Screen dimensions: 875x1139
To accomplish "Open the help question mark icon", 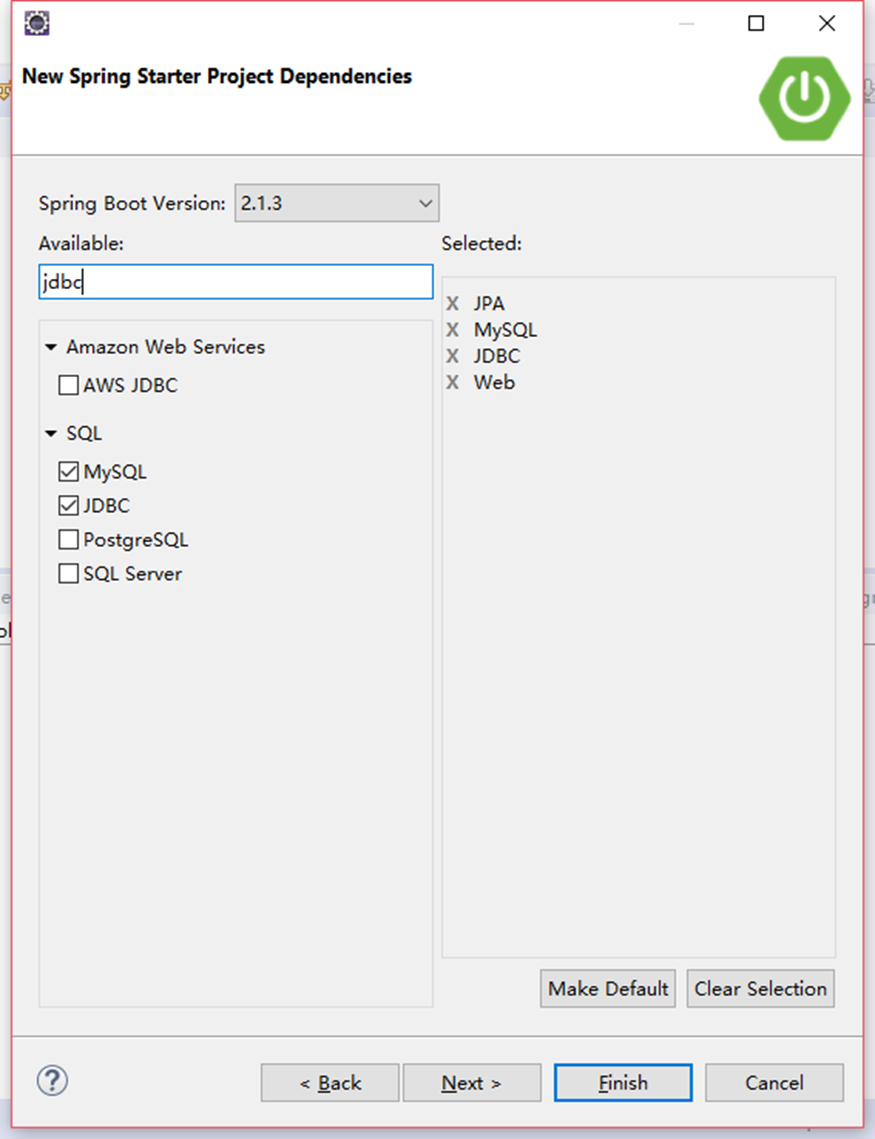I will click(x=52, y=1081).
